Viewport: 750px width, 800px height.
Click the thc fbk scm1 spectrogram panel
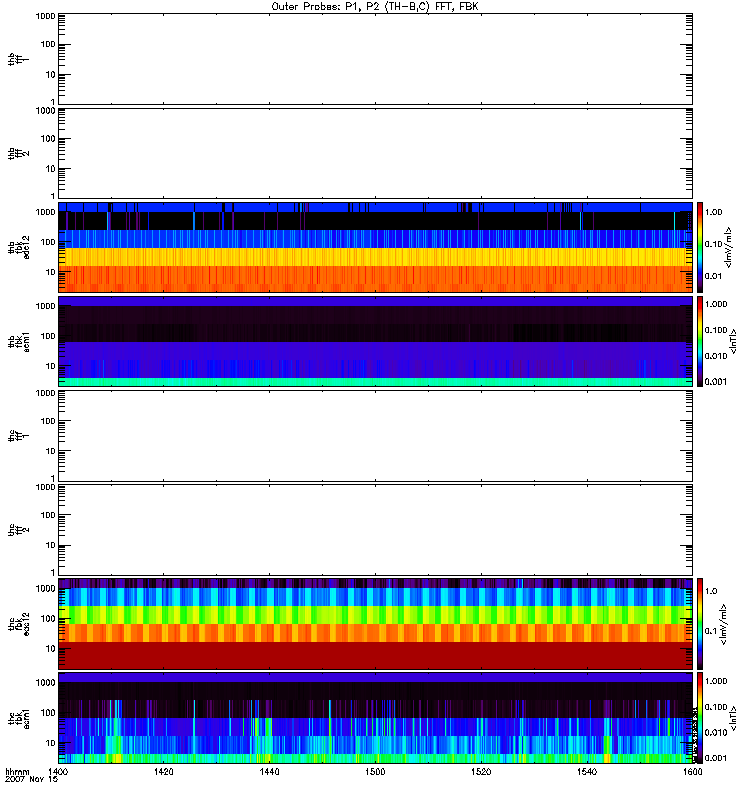pos(375,718)
